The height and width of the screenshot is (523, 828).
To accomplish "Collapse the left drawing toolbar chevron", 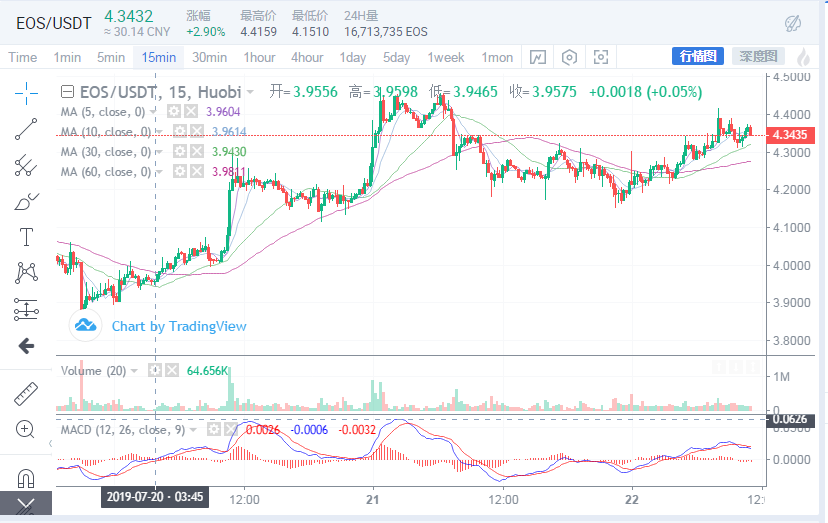I will point(51,444).
